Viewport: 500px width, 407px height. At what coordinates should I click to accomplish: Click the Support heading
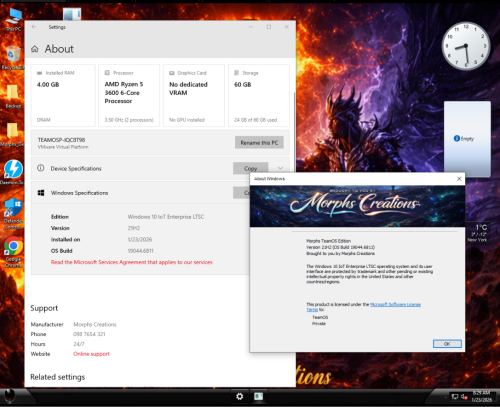pos(44,308)
